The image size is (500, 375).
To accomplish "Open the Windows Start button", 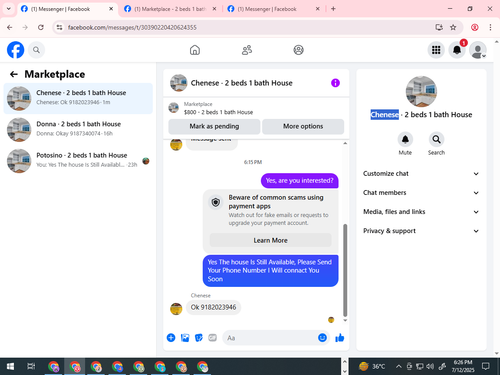I will (10, 366).
